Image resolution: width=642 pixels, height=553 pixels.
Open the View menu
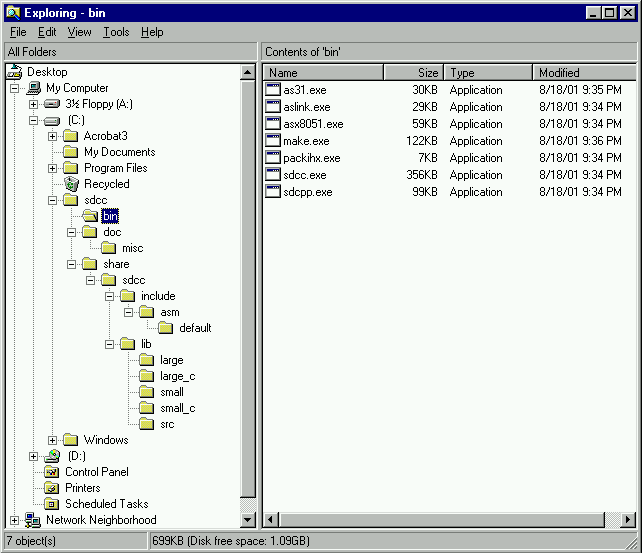(79, 32)
